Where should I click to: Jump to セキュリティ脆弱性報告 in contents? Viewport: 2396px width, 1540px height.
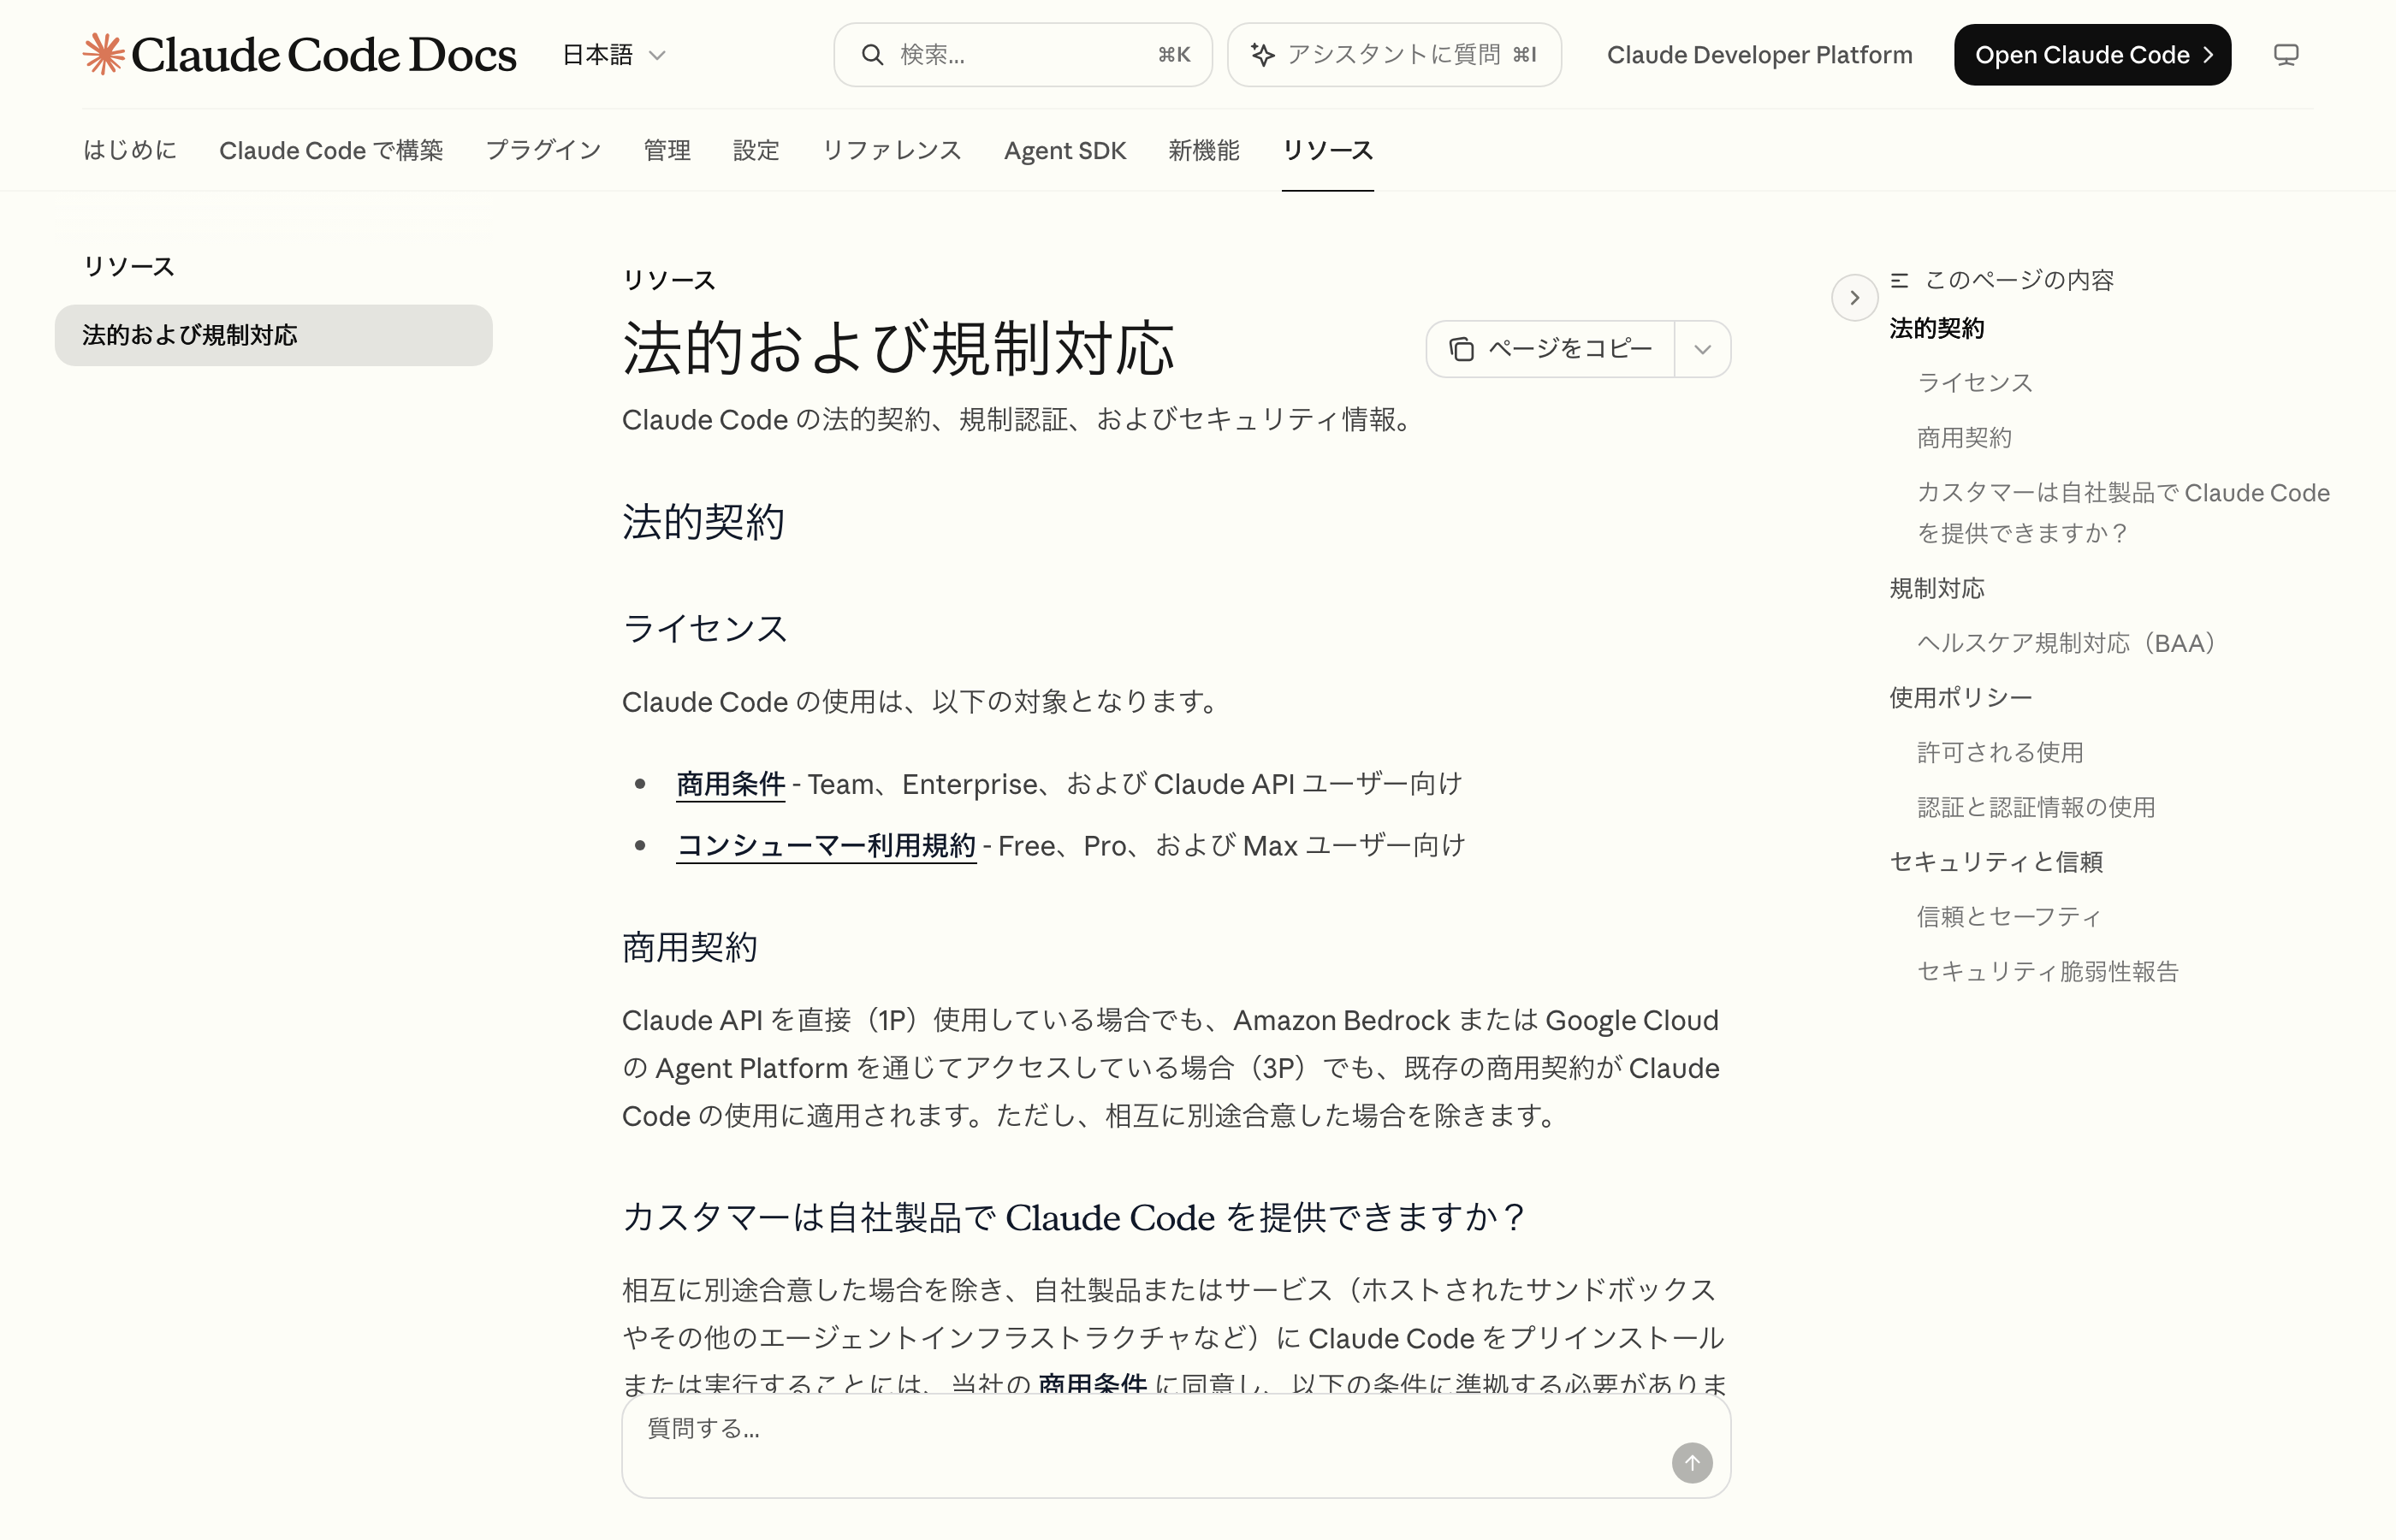pyautogui.click(x=2048, y=971)
